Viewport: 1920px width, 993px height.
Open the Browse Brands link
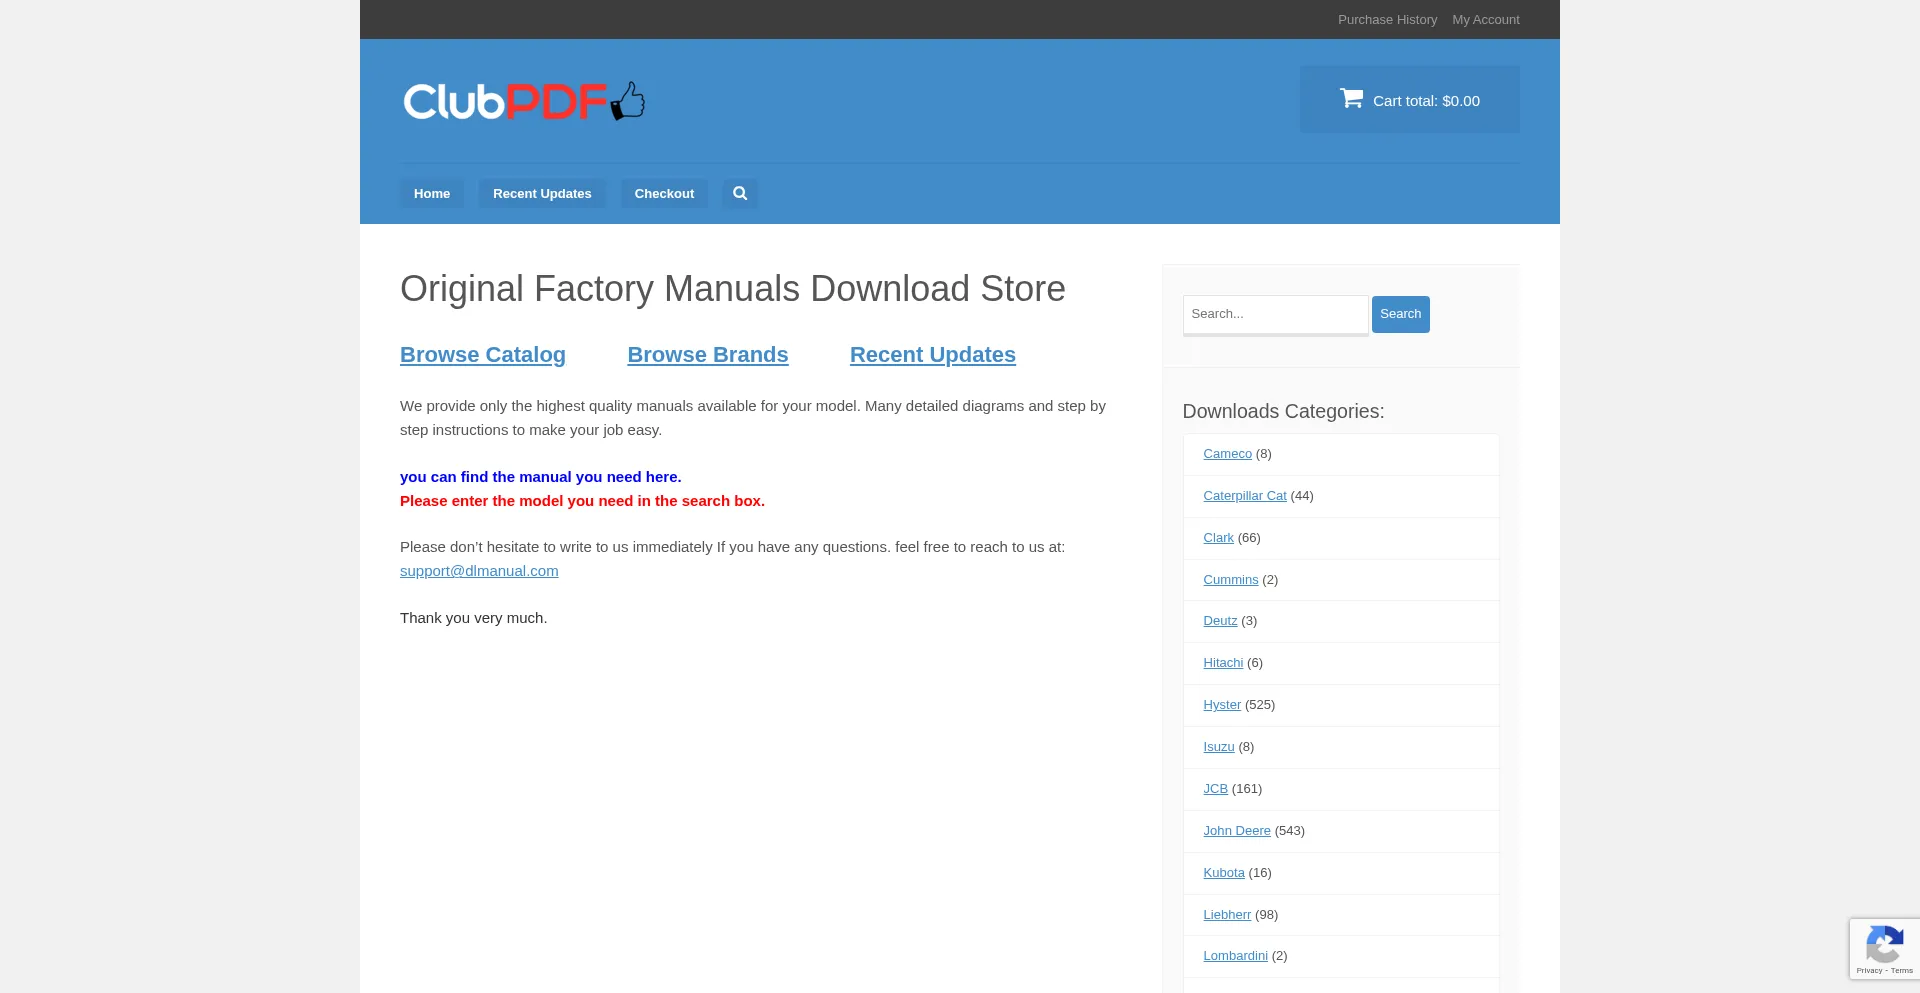[x=708, y=355]
